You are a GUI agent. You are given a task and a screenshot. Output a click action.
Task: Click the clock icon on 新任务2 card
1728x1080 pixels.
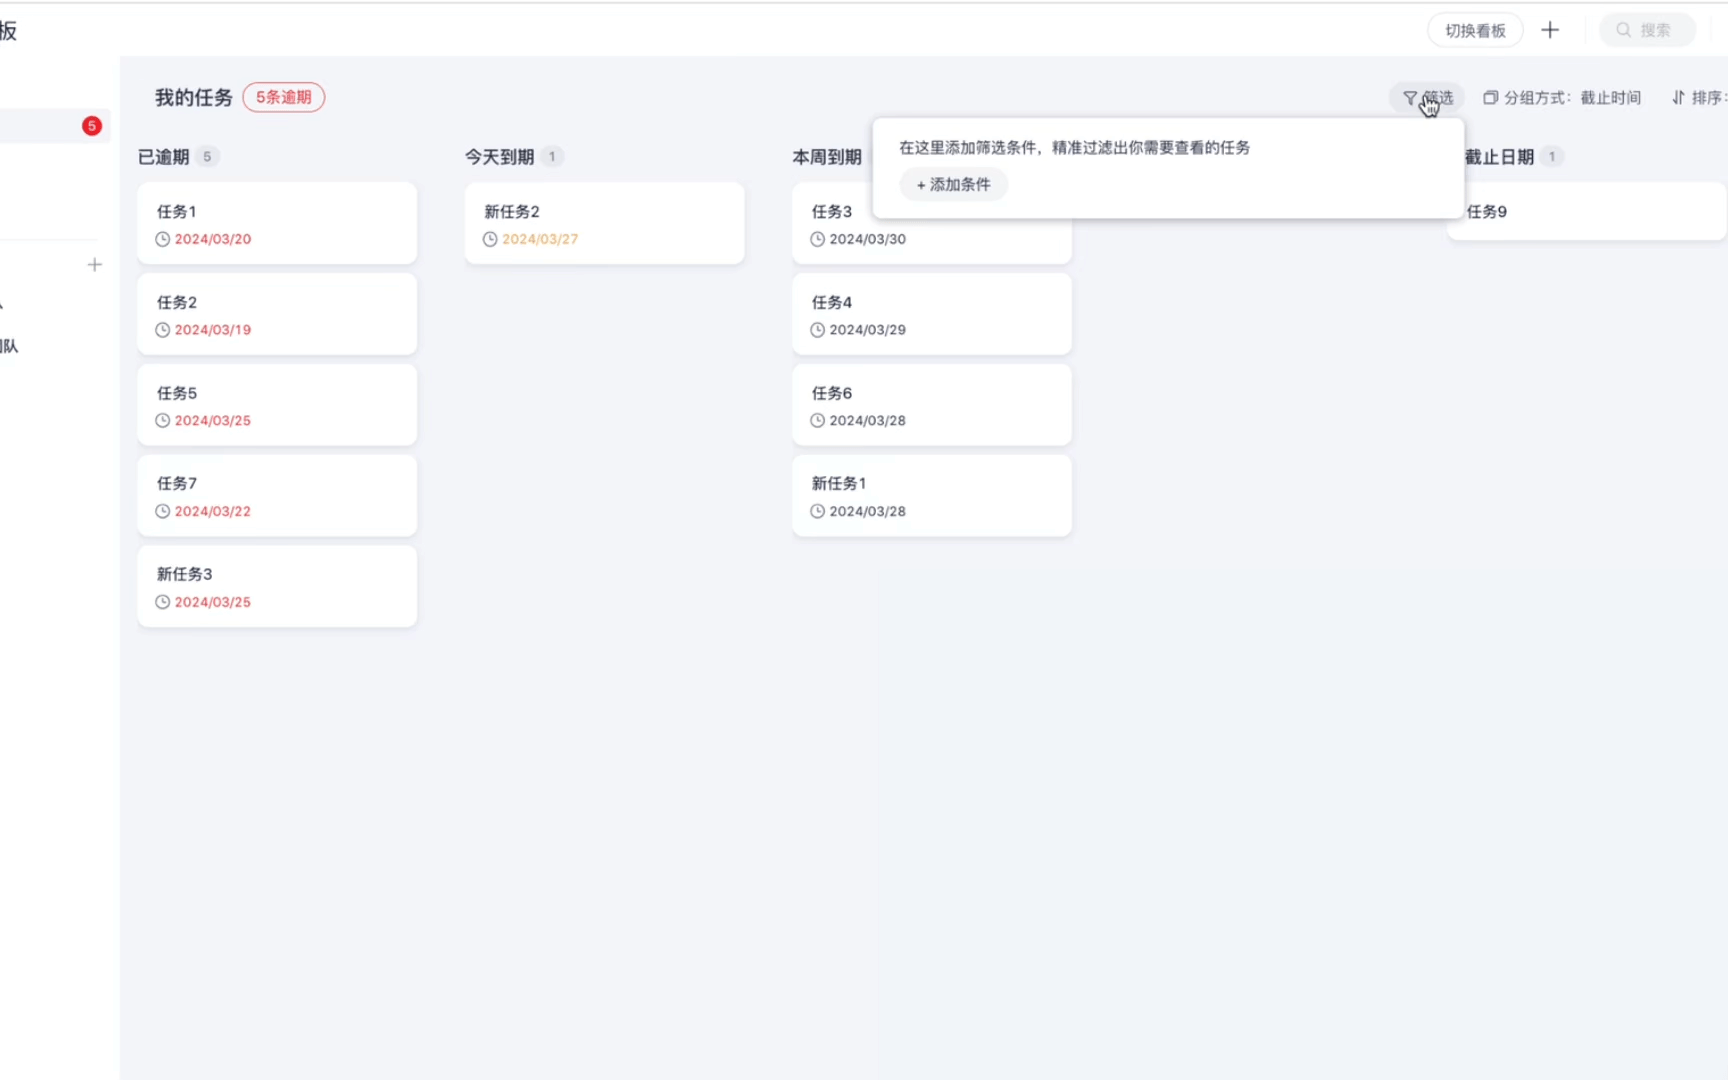pos(490,239)
